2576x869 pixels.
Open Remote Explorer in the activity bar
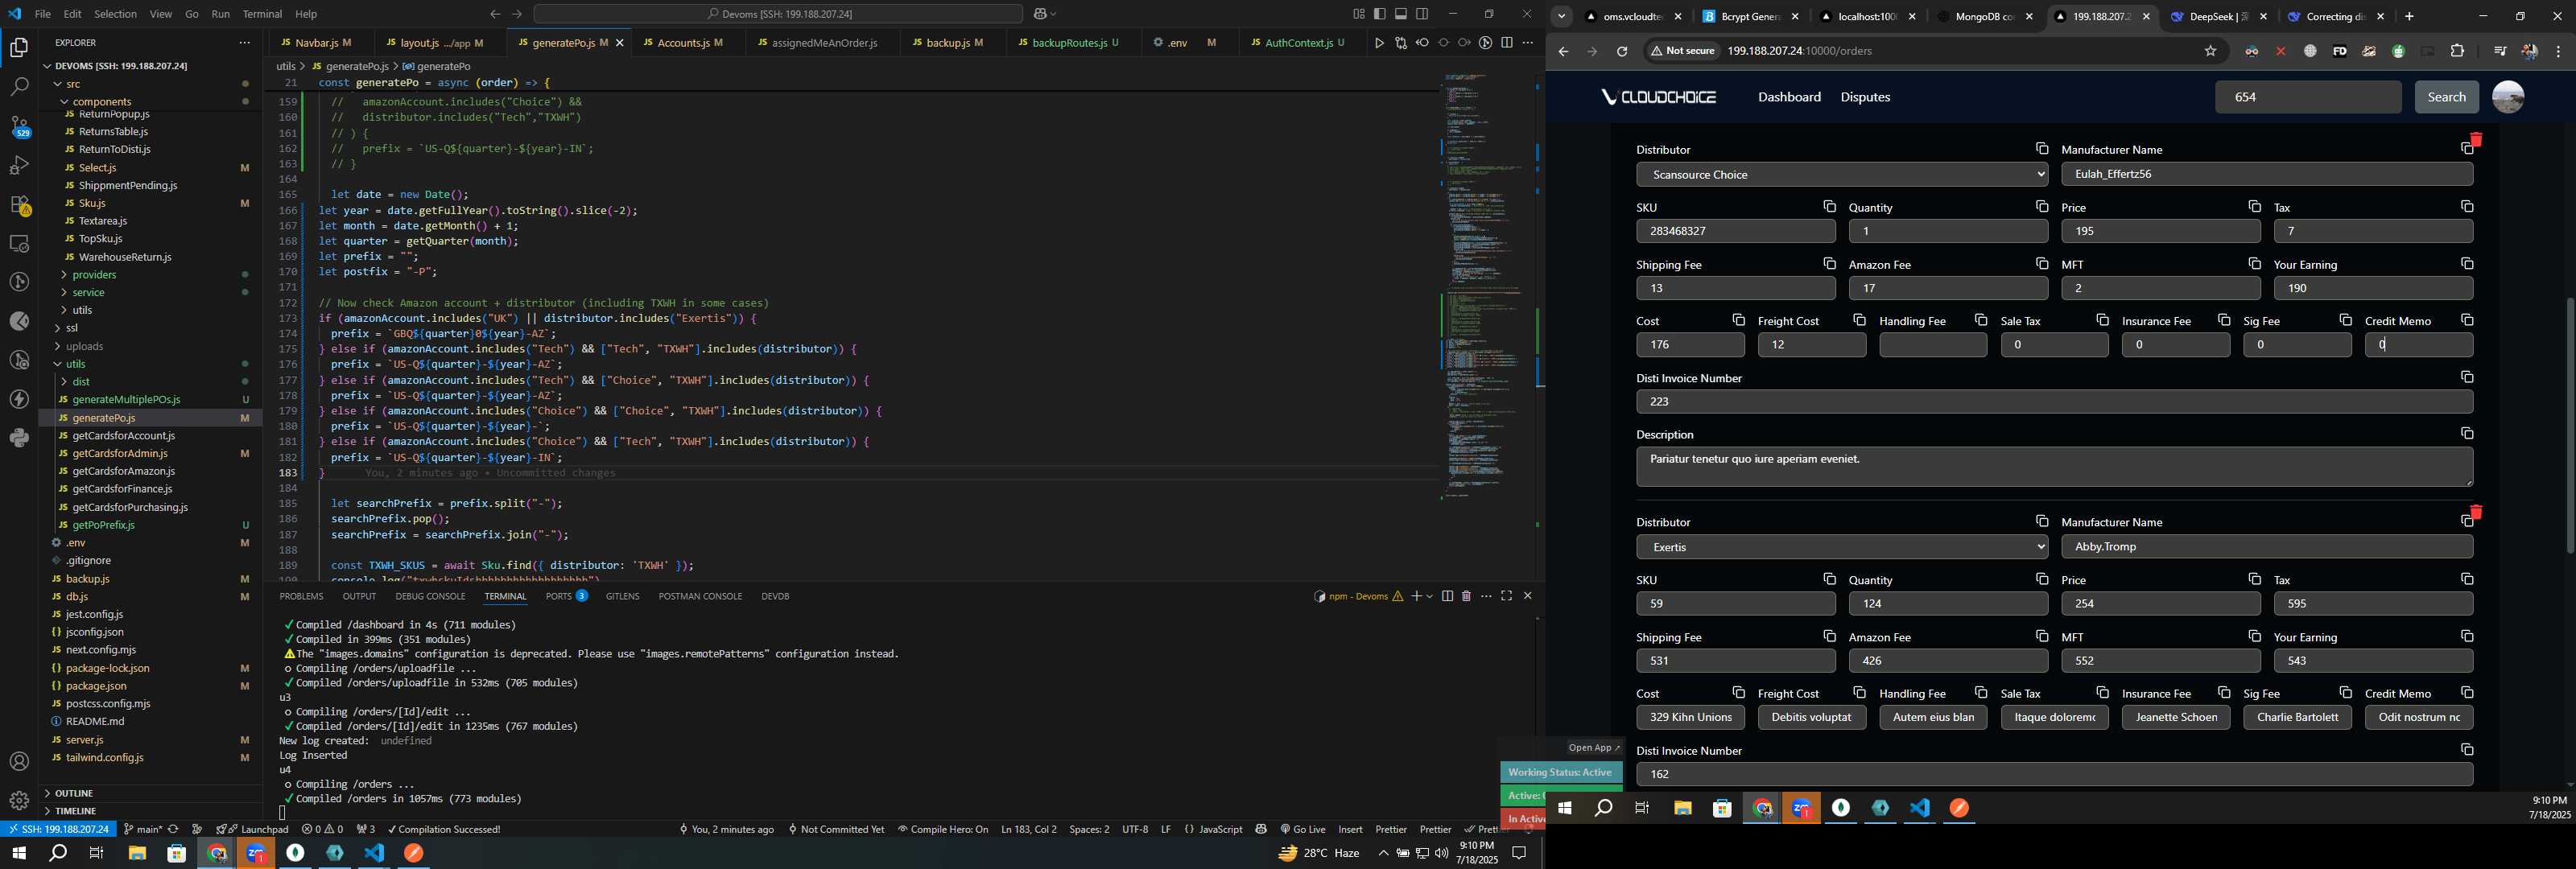coord(19,243)
